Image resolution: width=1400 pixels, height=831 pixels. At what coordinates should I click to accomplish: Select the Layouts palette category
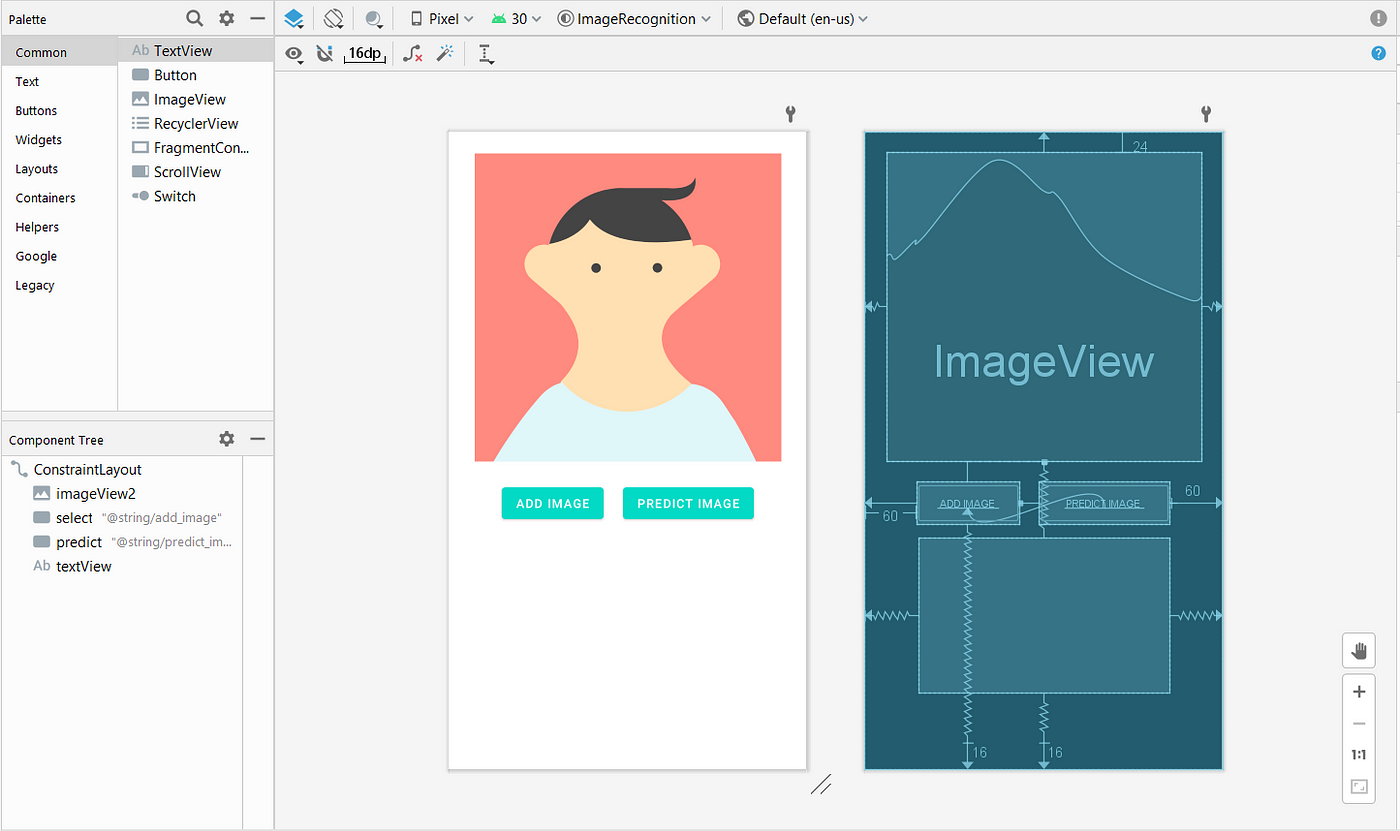click(x=37, y=169)
